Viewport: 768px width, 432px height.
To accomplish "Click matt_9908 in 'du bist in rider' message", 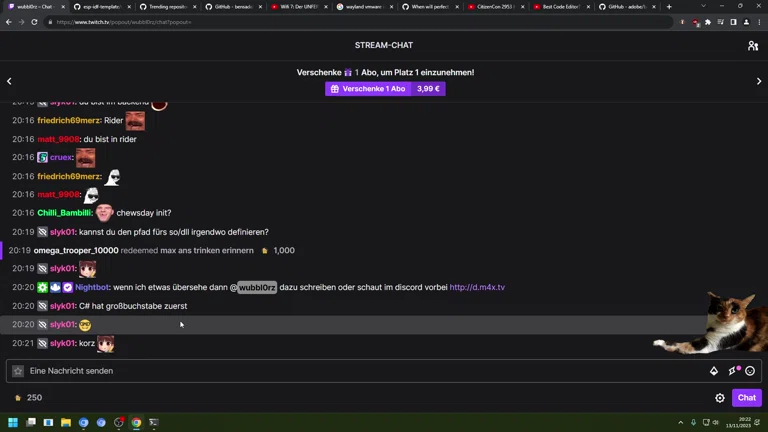I will click(58, 139).
